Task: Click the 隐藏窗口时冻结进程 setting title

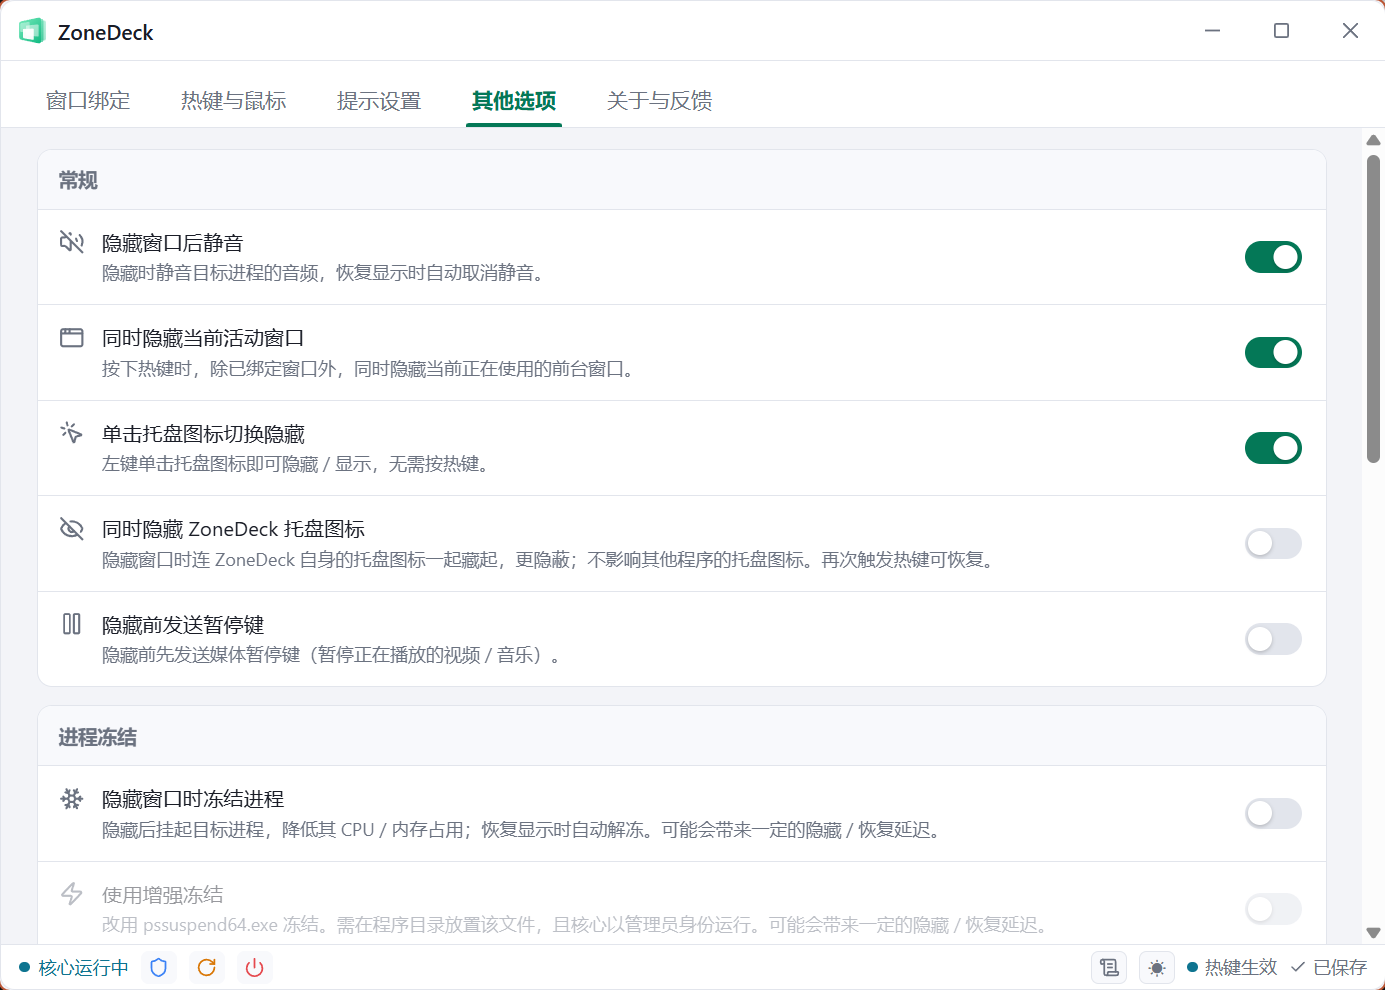Action: point(193,799)
